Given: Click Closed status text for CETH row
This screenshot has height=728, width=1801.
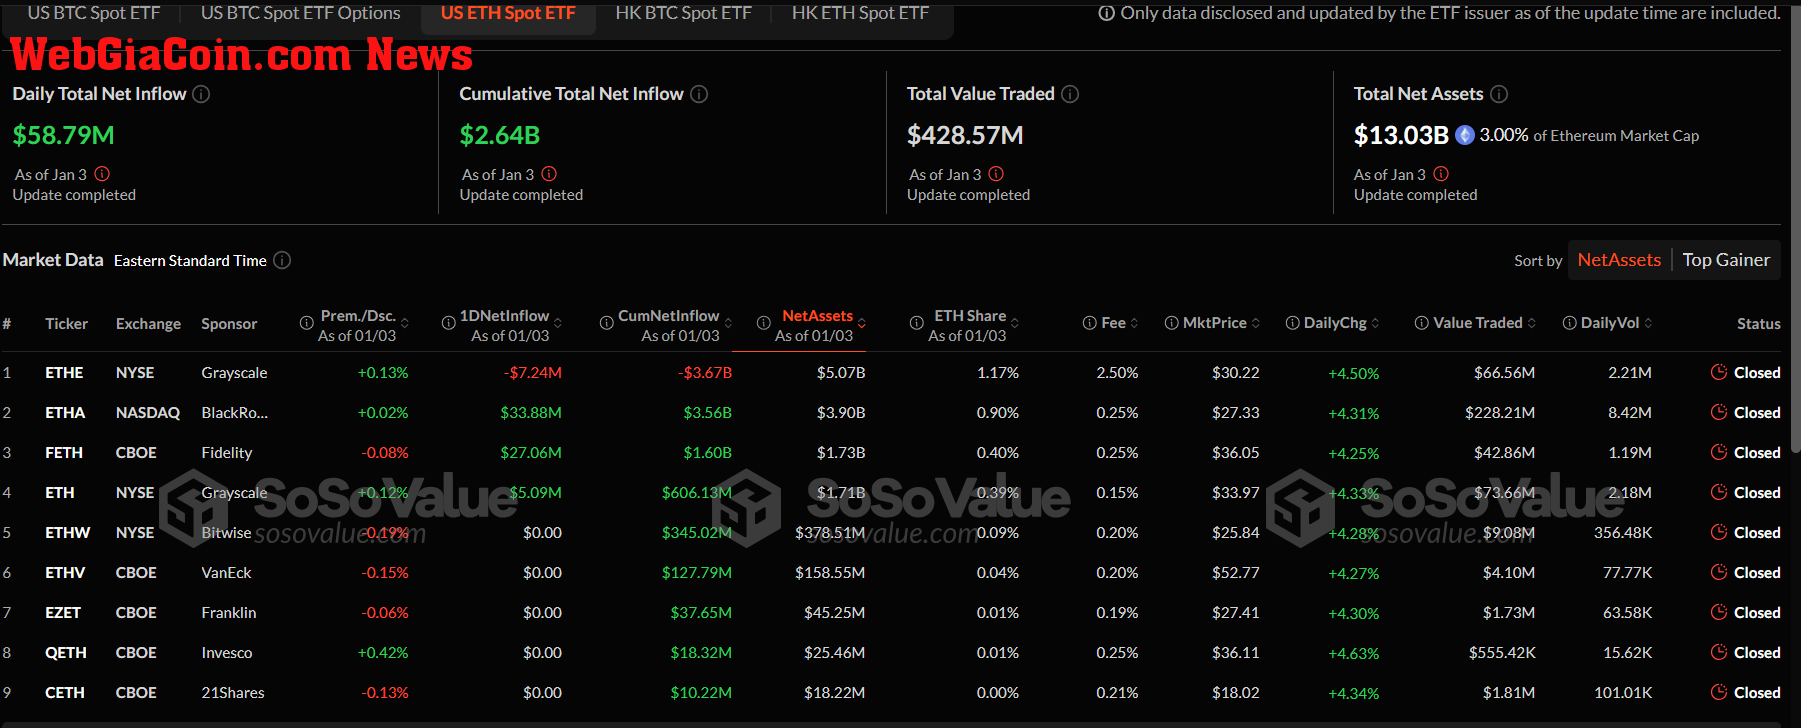Looking at the screenshot, I should click(x=1757, y=692).
